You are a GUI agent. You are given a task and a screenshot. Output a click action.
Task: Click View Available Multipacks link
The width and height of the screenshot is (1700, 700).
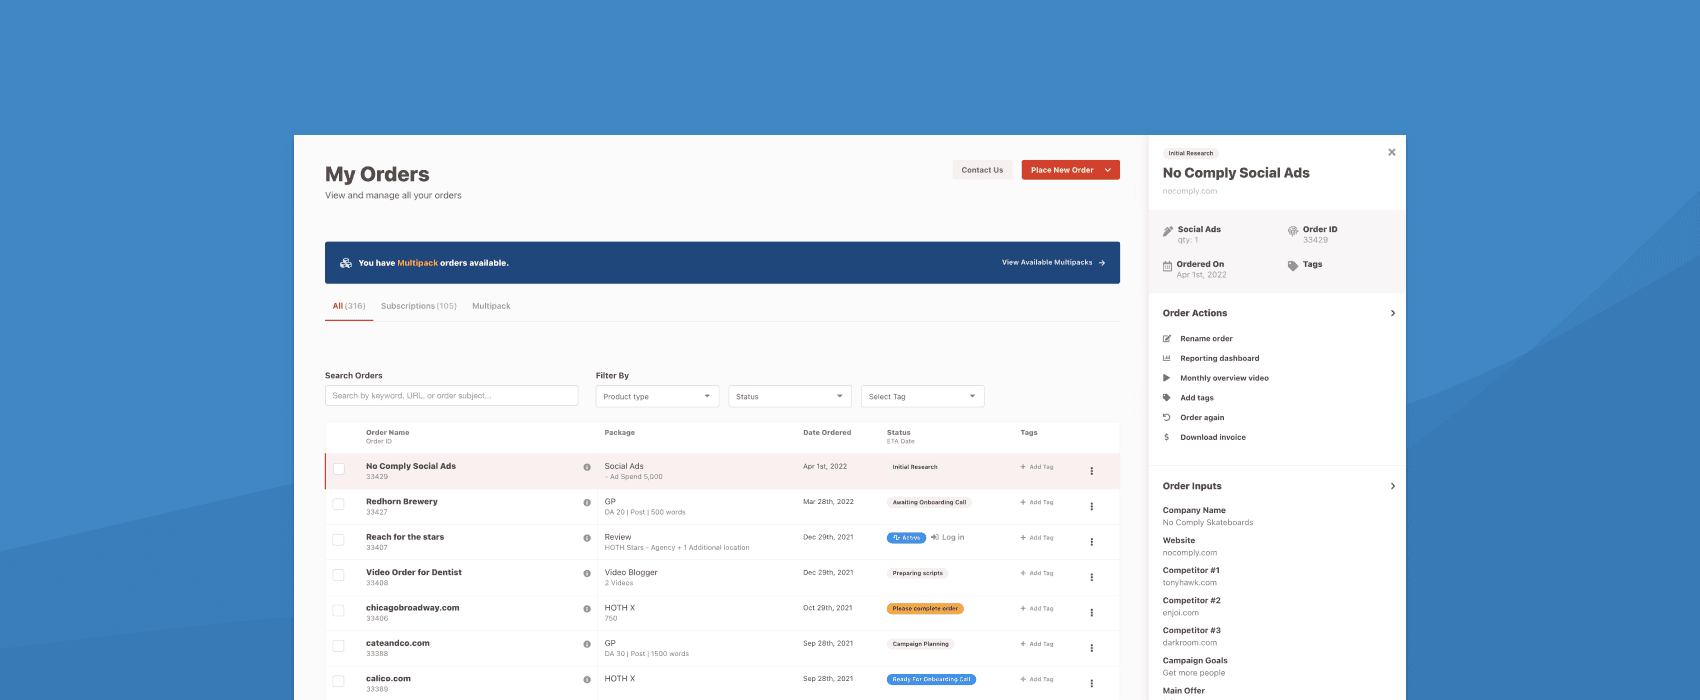tap(1053, 263)
